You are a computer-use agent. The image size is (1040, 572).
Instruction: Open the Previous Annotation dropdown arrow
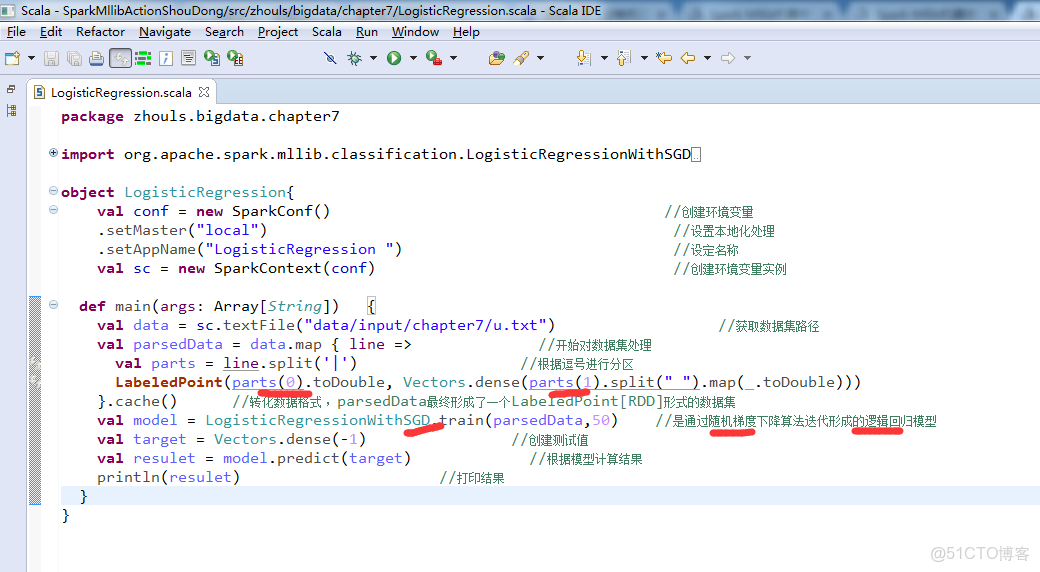pyautogui.click(x=644, y=58)
